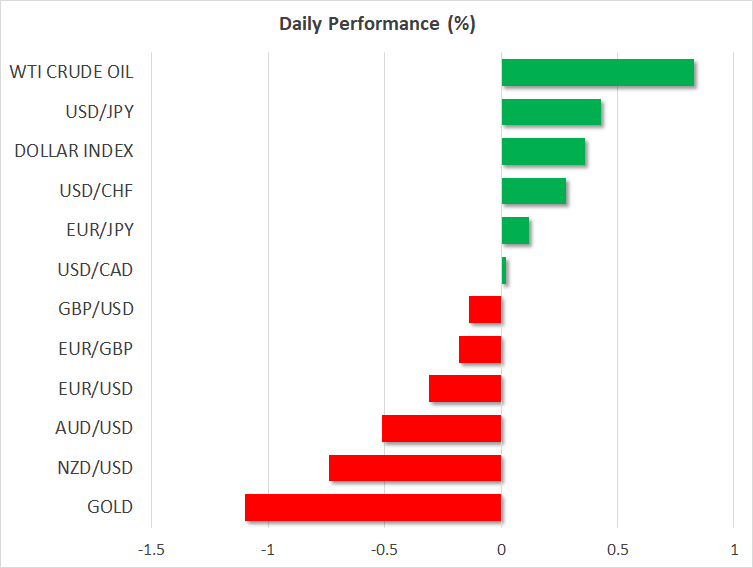Click the -1 axis tick label
753x568 pixels.
click(x=268, y=549)
